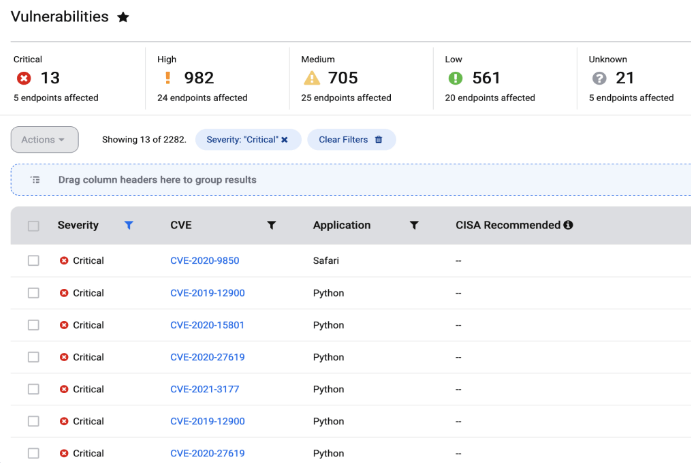Open the Application column filter funnel
Image resolution: width=691 pixels, height=463 pixels.
[x=414, y=225]
